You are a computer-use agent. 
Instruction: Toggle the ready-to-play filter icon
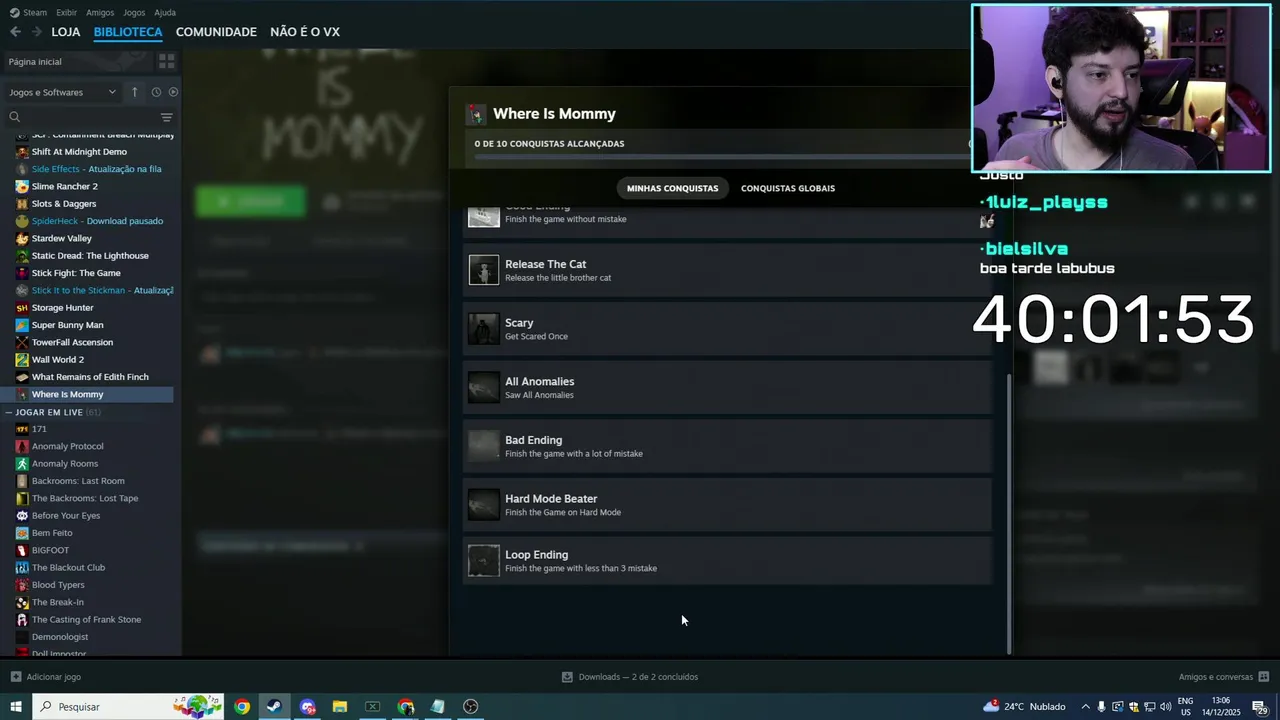click(x=173, y=92)
